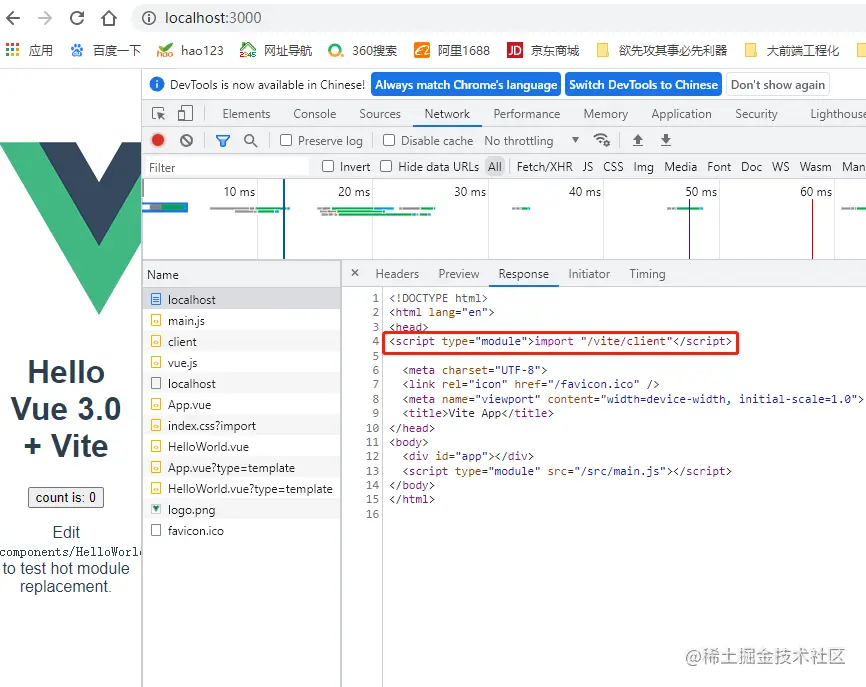The width and height of the screenshot is (866, 687).
Task: Filter requests by Font type
Action: point(719,167)
